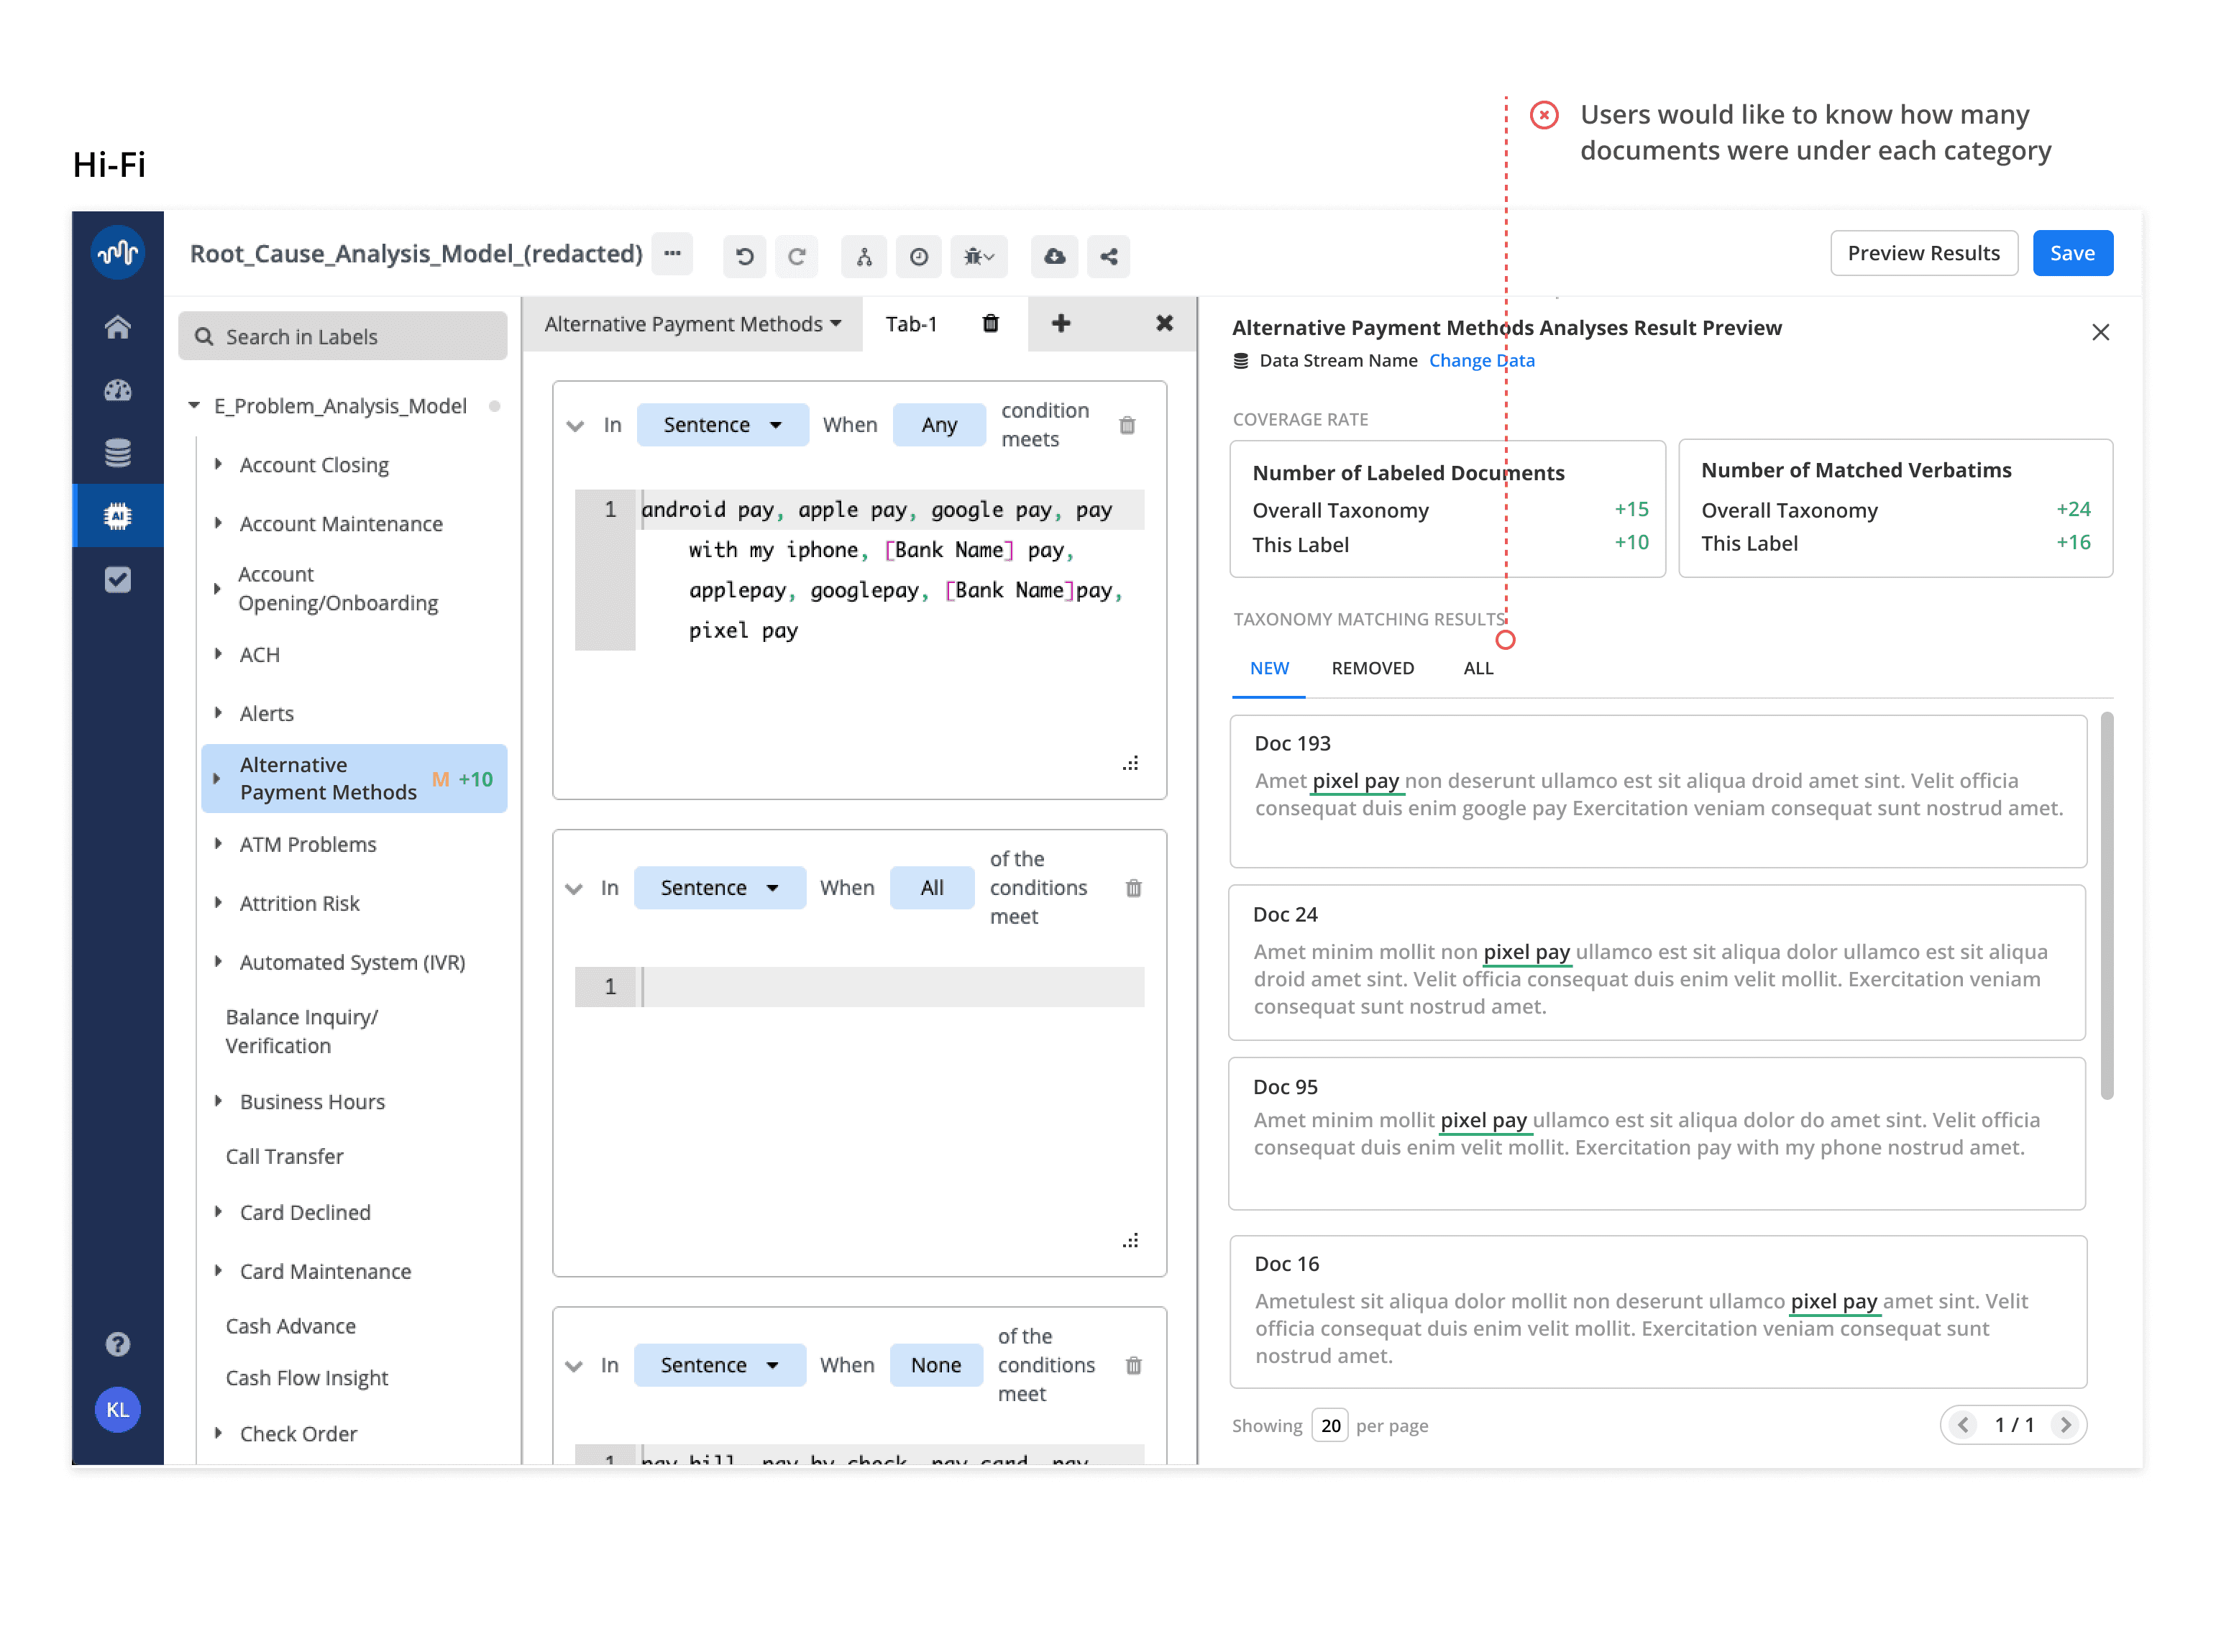Click the results list vertical scrollbar
The height and width of the screenshot is (1652, 2216).
pos(2106,905)
